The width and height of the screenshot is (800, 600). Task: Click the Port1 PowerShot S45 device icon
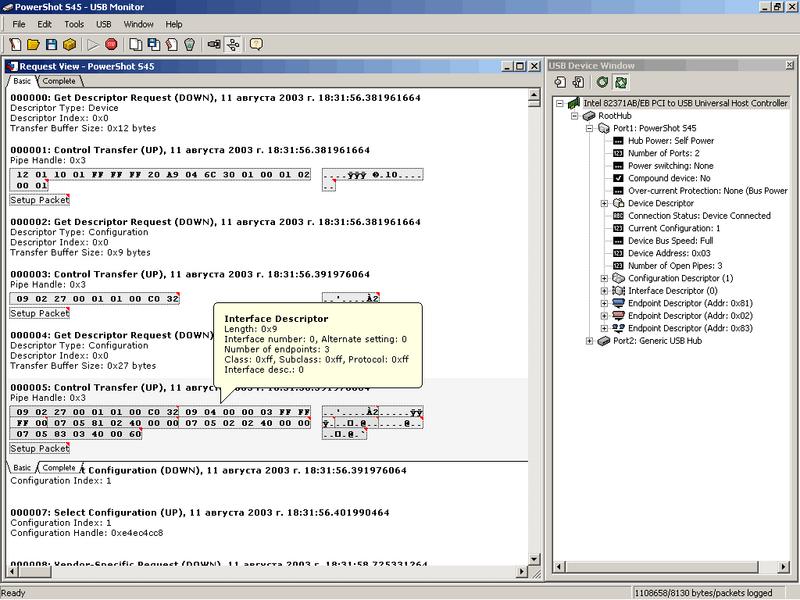coord(604,128)
